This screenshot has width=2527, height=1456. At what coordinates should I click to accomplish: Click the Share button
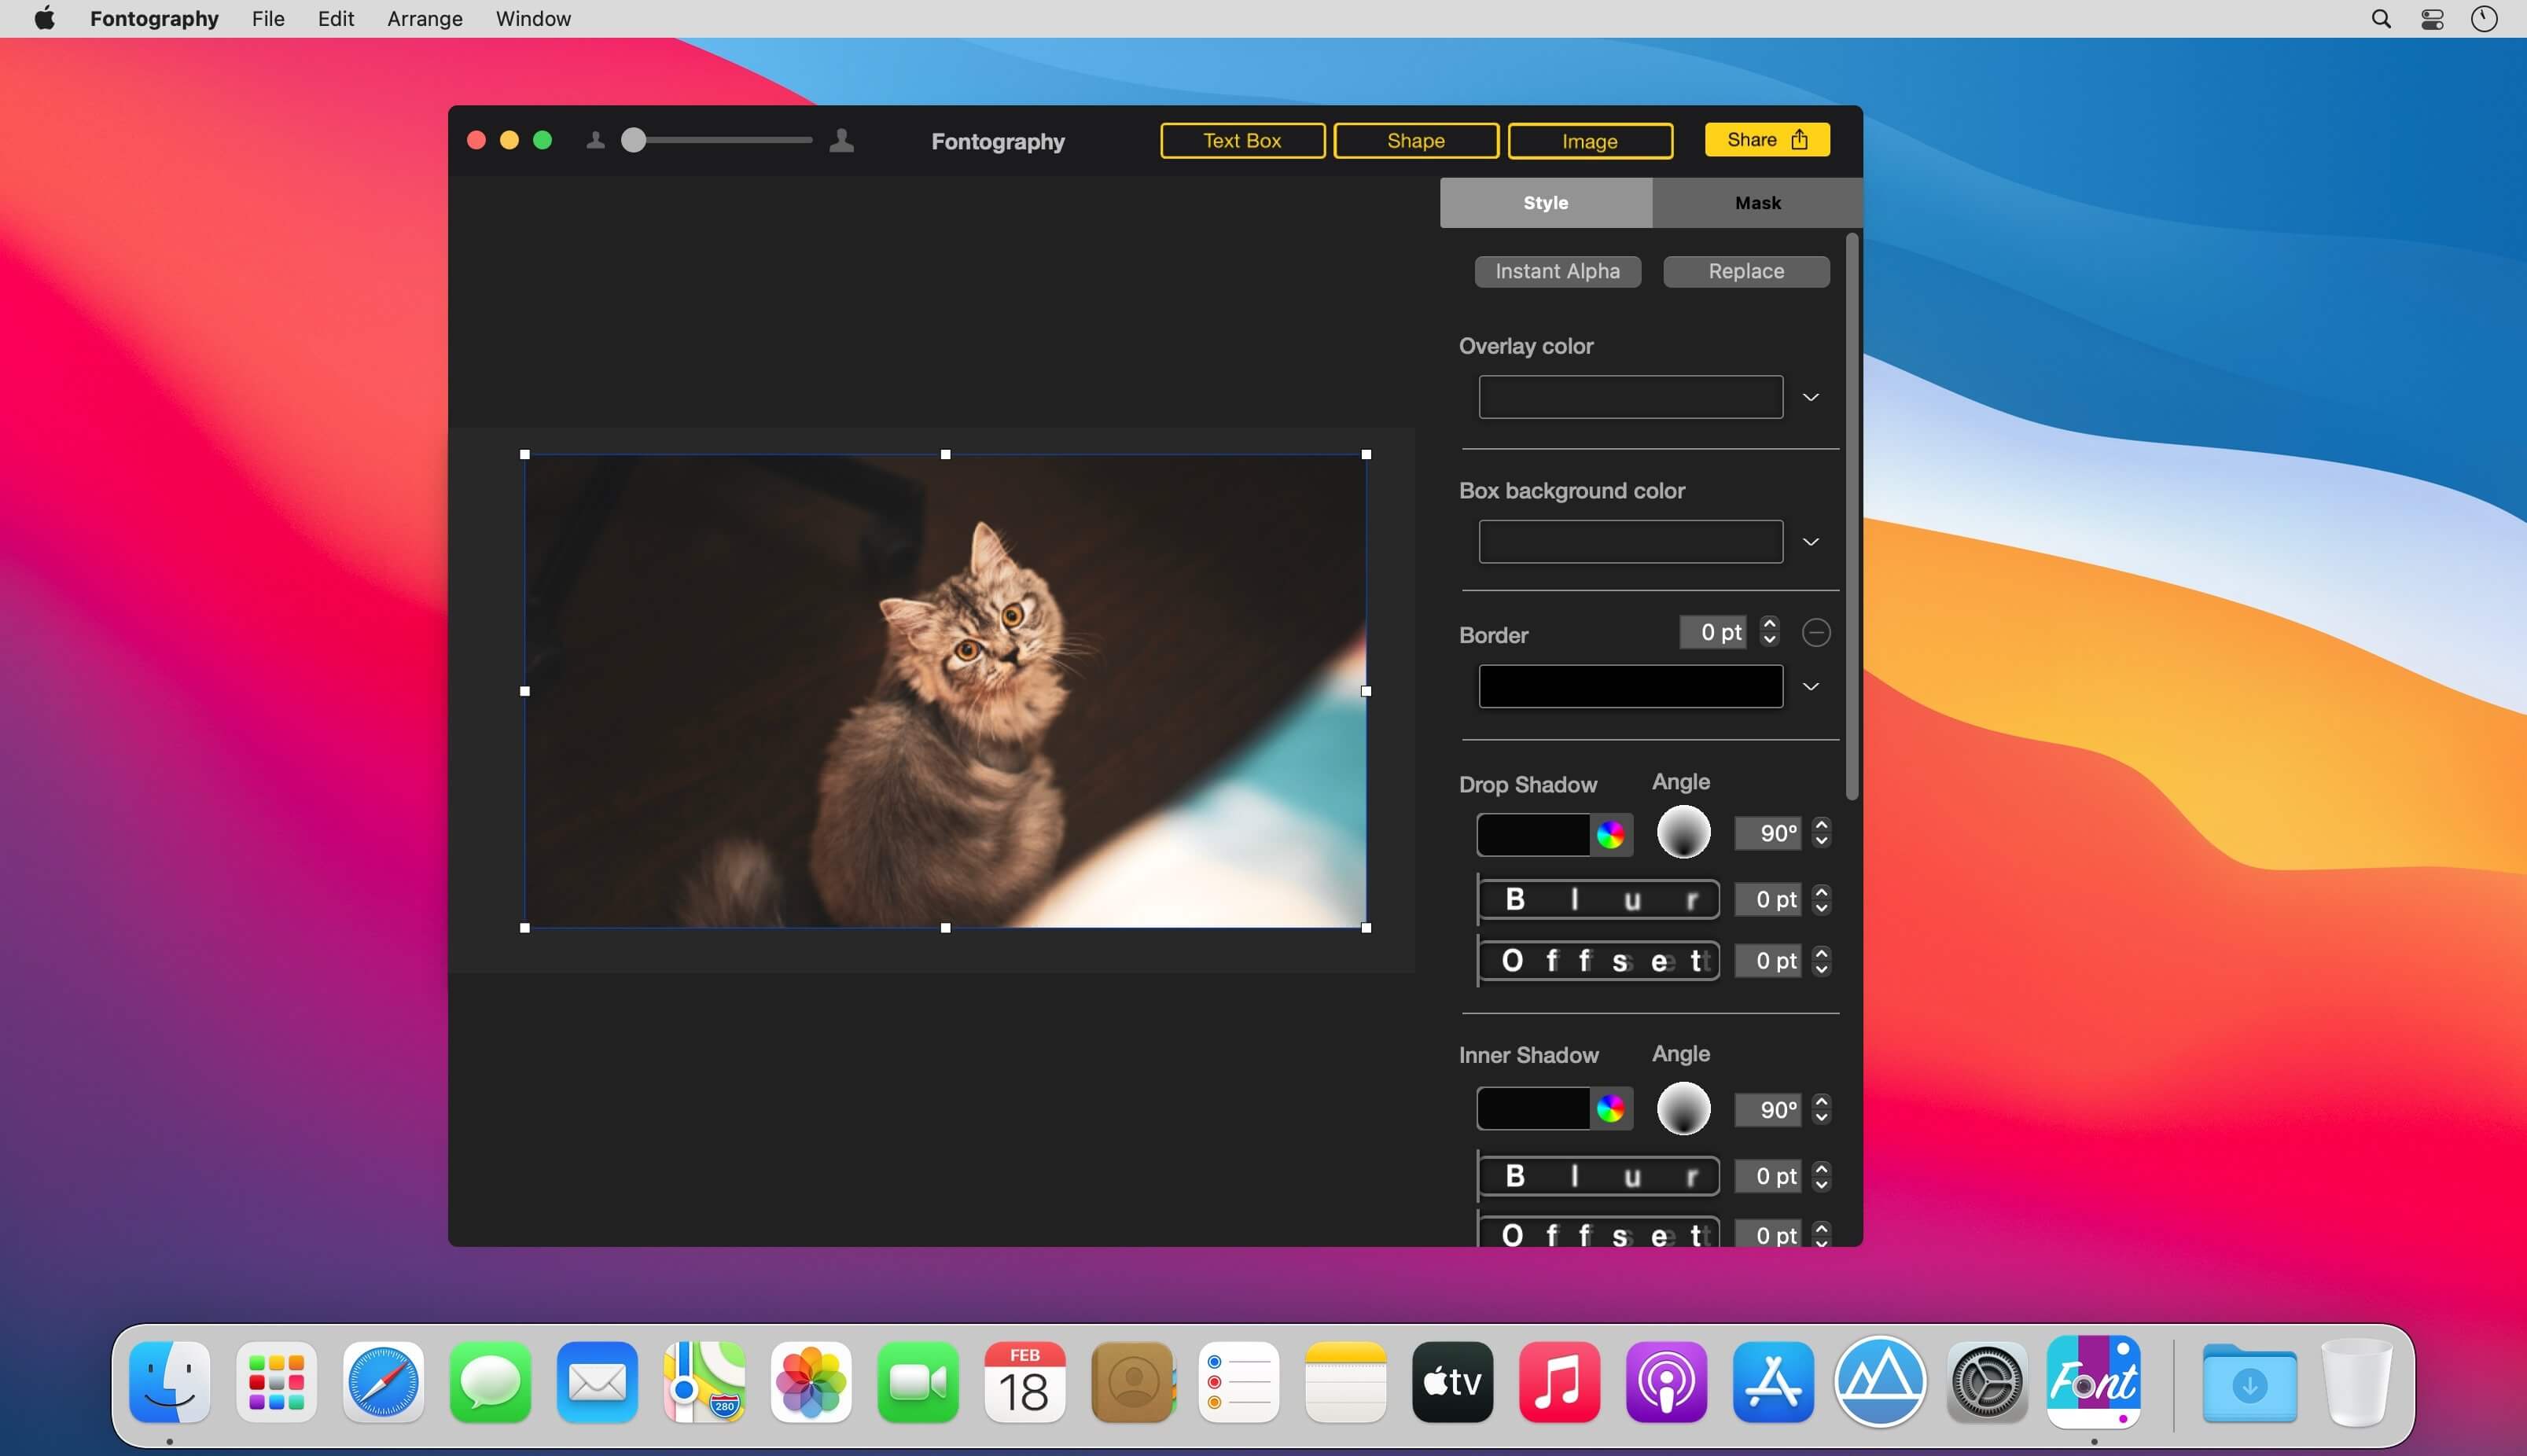(1767, 140)
